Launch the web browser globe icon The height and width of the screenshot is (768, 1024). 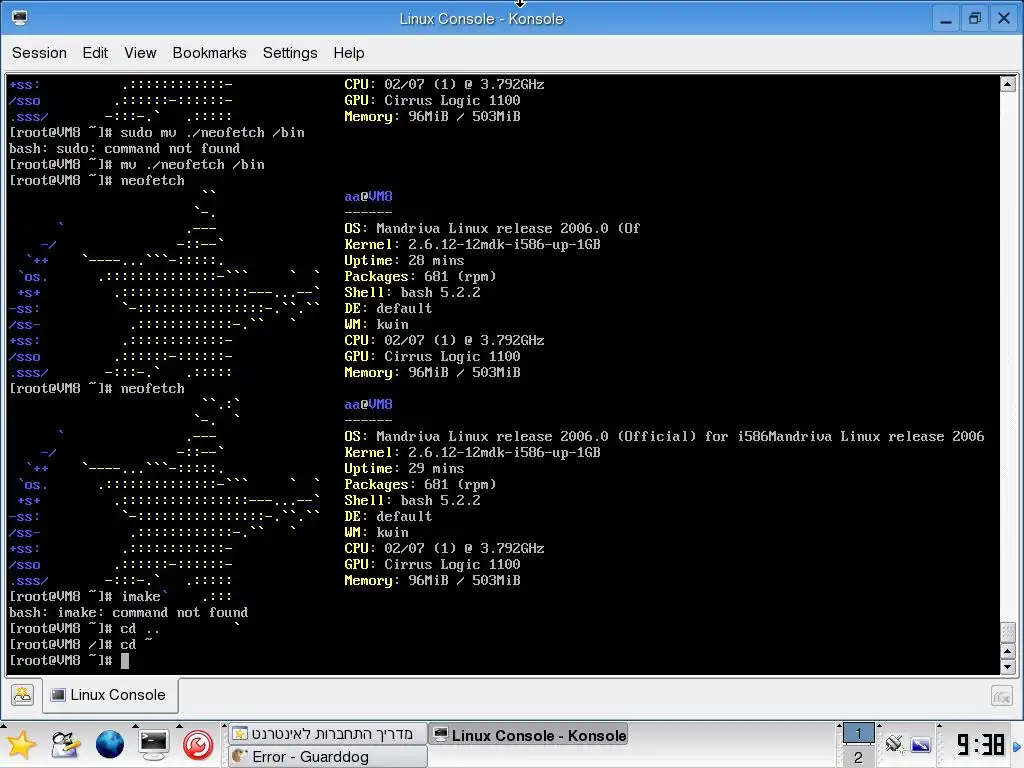click(x=110, y=744)
